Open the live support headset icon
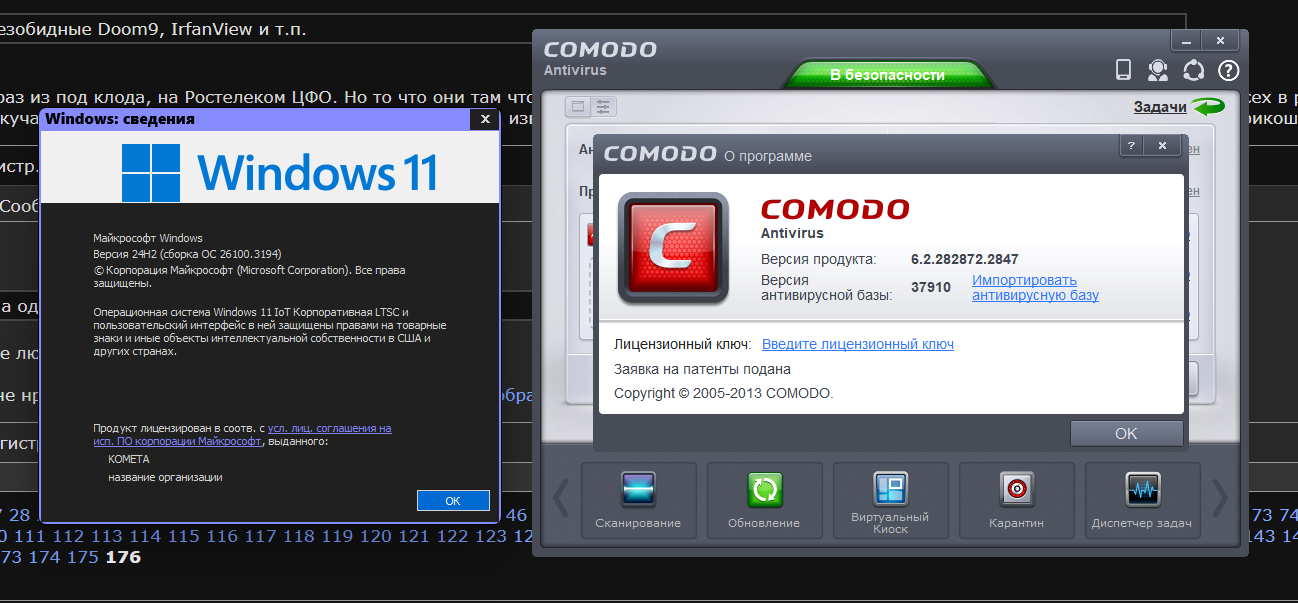Image resolution: width=1298 pixels, height=603 pixels. coord(1157,70)
